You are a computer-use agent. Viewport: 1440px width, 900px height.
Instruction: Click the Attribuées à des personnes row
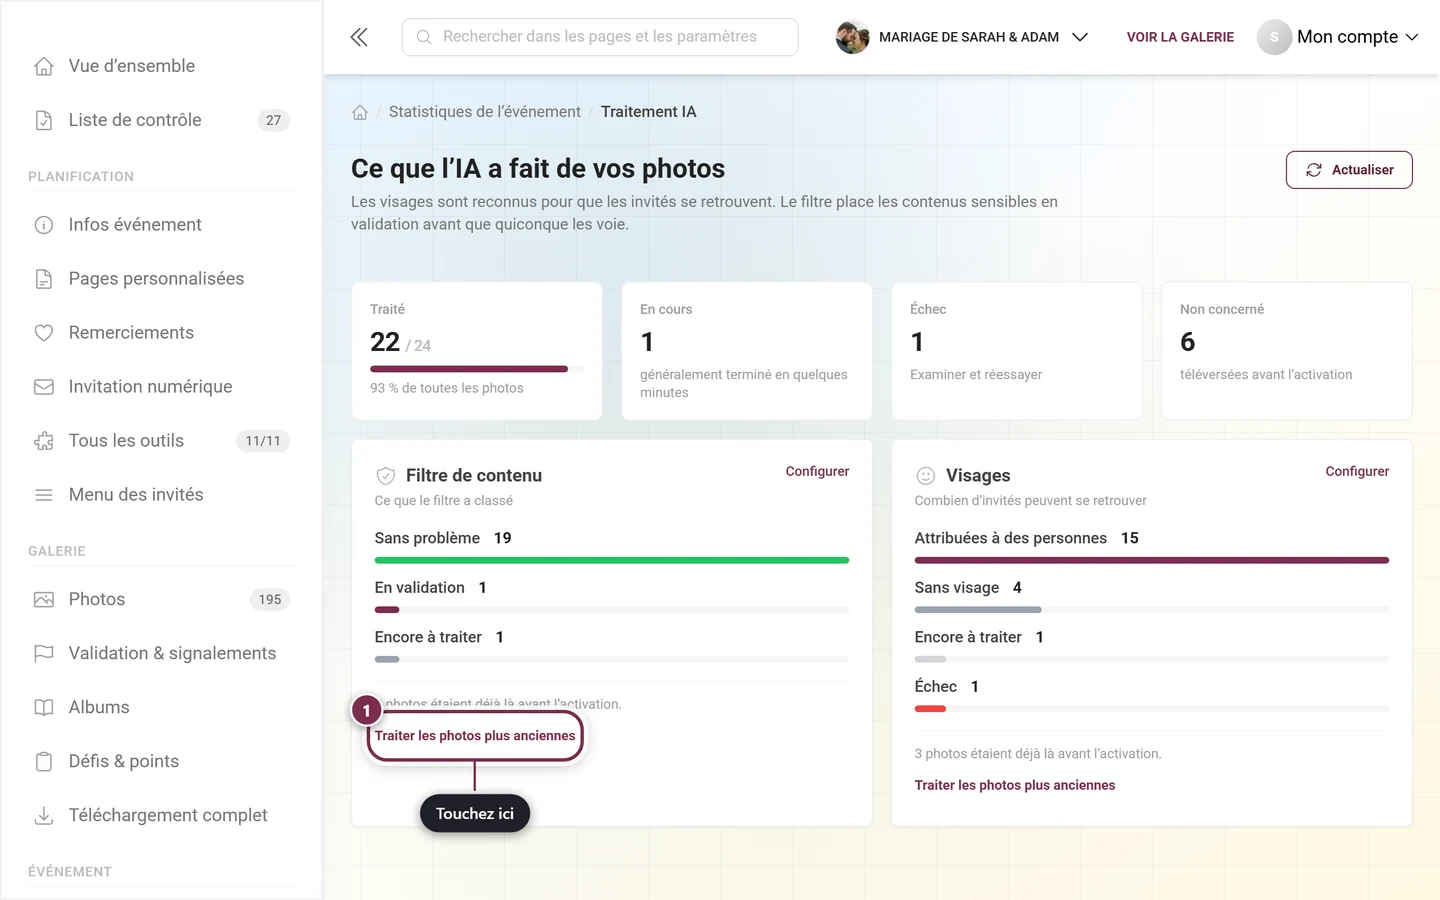coord(1152,546)
